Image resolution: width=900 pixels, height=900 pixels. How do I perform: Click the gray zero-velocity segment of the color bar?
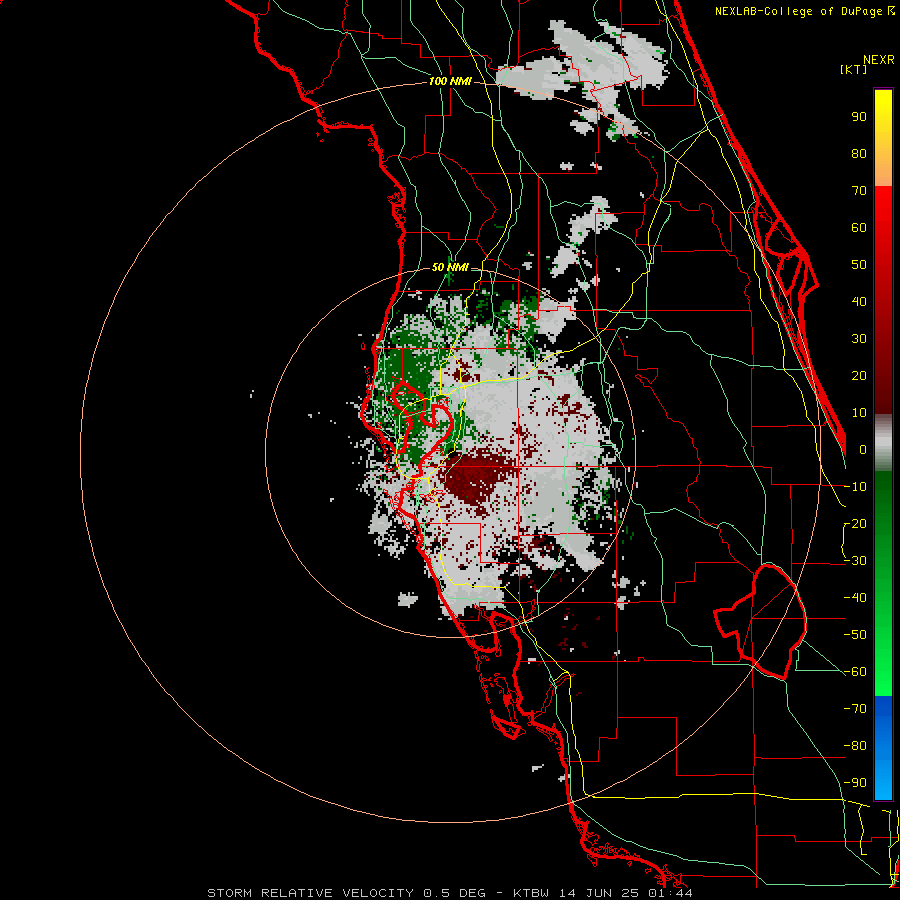pos(883,443)
